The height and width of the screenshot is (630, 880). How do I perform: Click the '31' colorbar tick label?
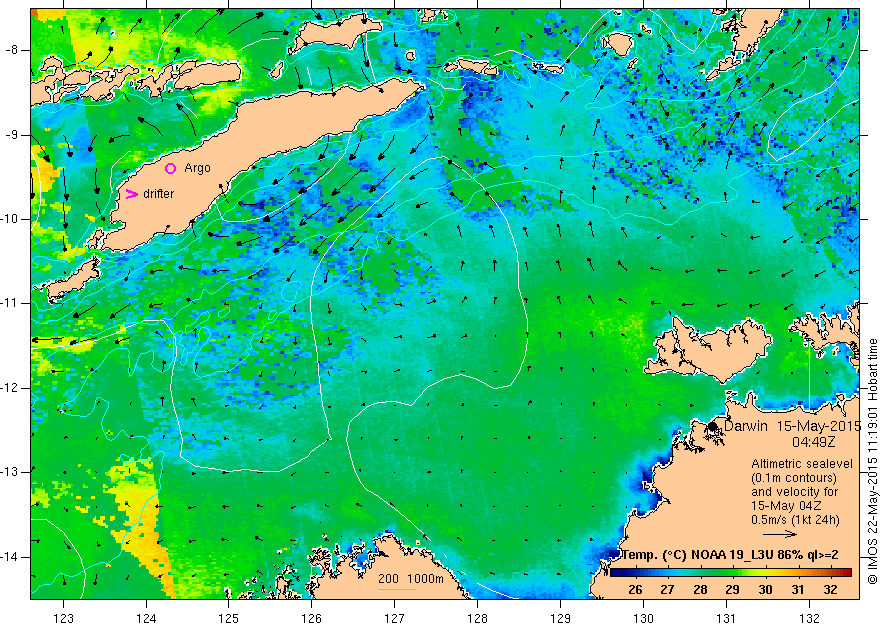(798, 590)
